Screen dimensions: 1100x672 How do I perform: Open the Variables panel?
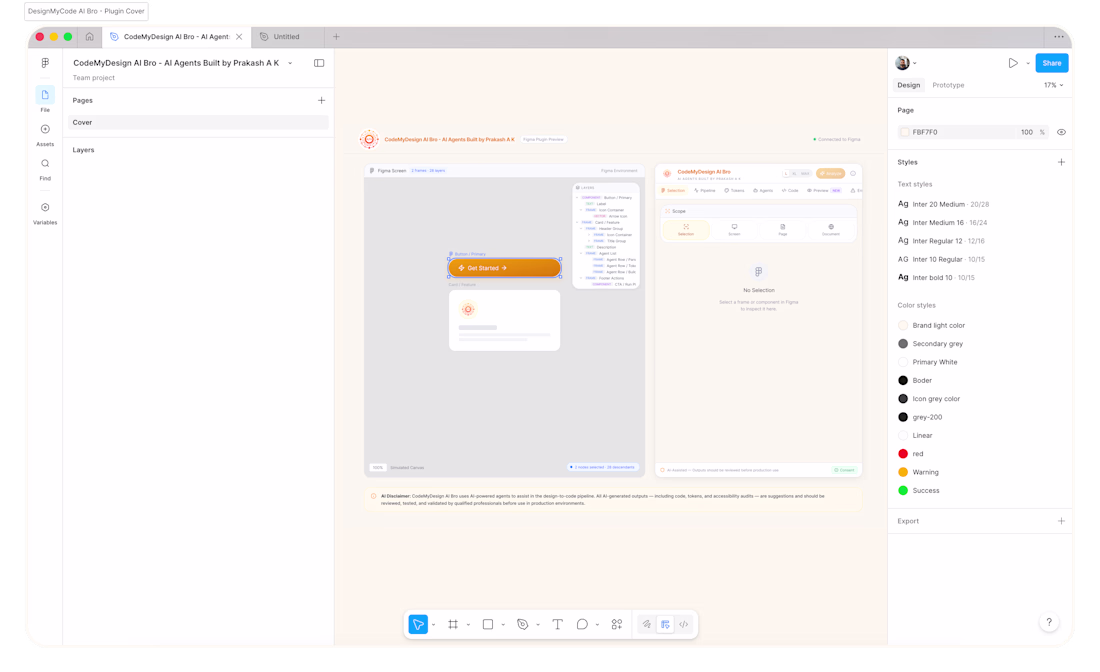(45, 213)
